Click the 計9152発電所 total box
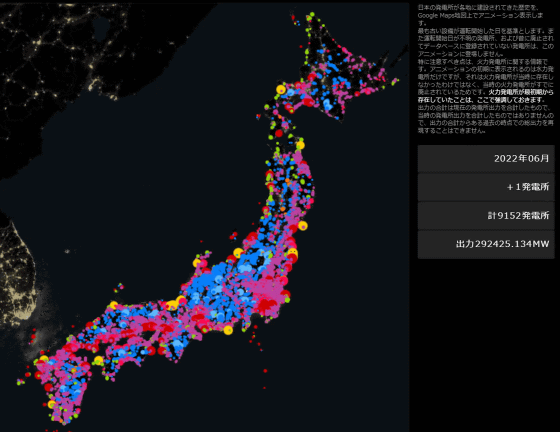Viewport: 560px width, 432px height. pyautogui.click(x=486, y=216)
